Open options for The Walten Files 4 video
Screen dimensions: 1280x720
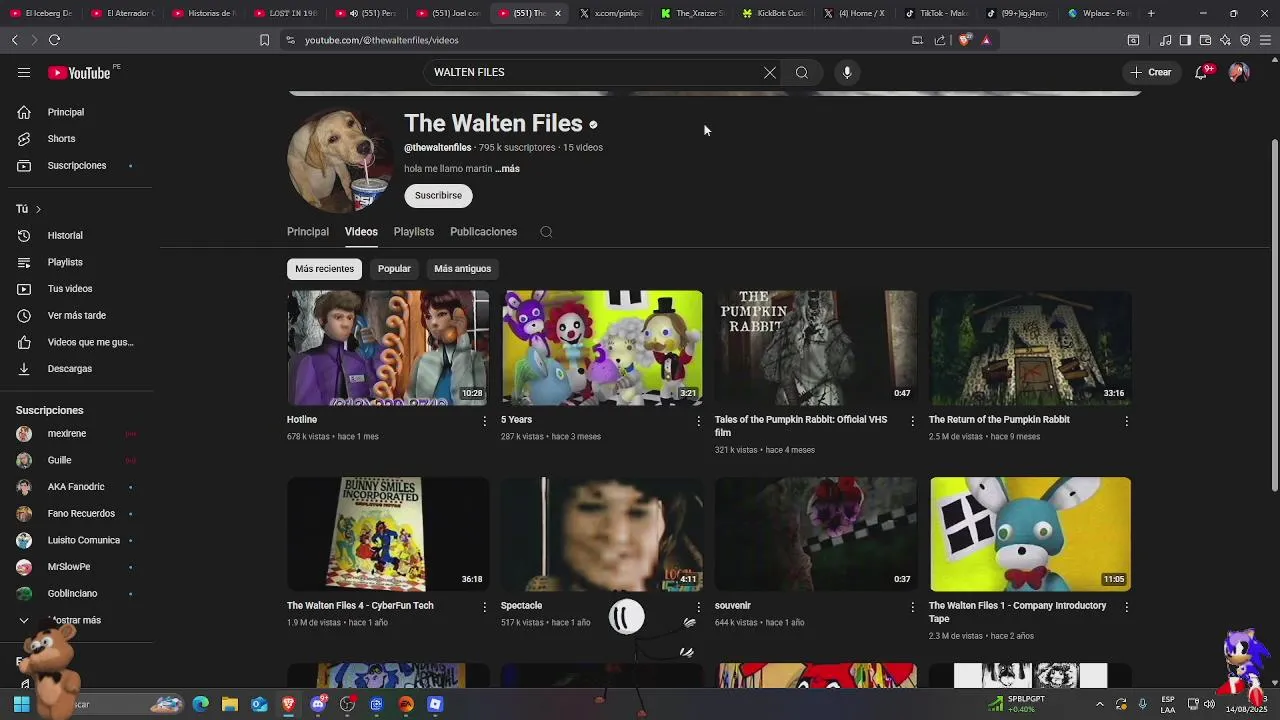[x=485, y=607]
